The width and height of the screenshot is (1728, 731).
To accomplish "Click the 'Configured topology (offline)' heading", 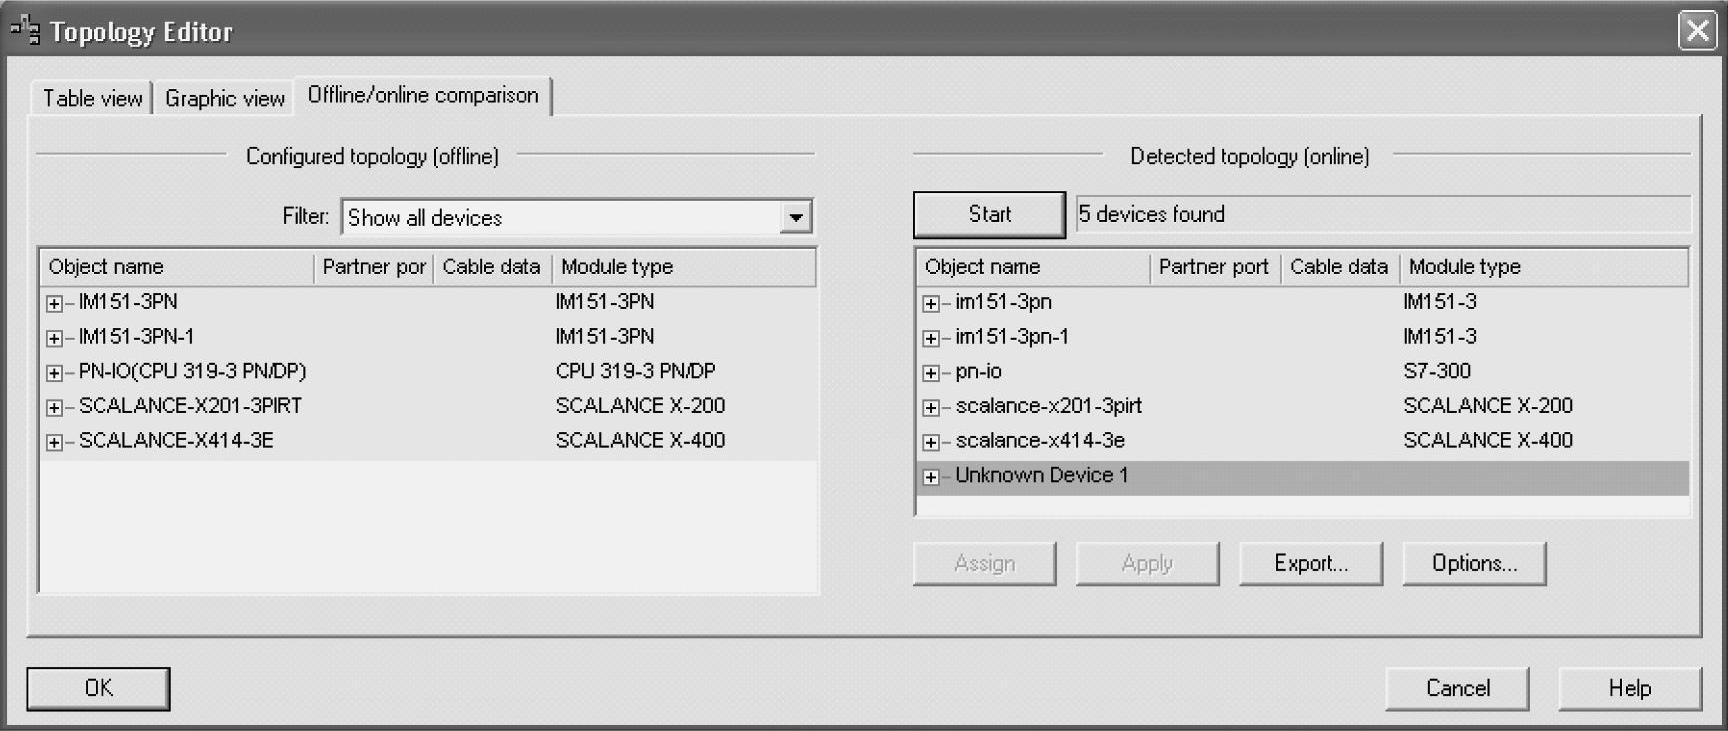I will pyautogui.click(x=372, y=156).
